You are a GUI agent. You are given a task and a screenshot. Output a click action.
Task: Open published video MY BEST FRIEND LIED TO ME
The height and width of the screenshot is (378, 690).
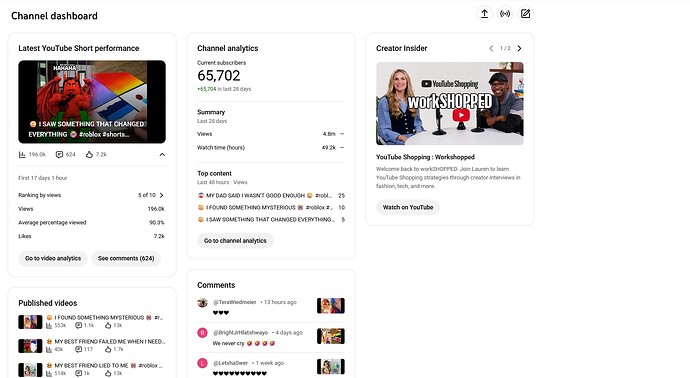[x=105, y=365]
